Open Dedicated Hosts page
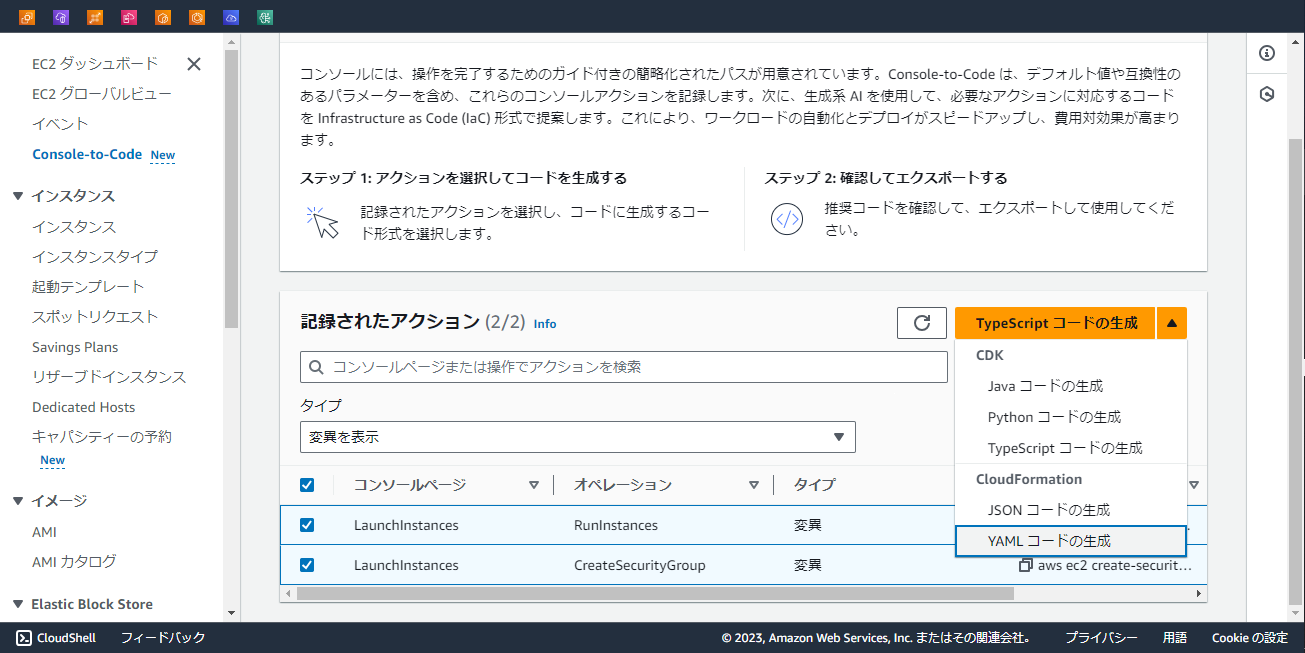Image resolution: width=1305 pixels, height=653 pixels. (x=83, y=407)
